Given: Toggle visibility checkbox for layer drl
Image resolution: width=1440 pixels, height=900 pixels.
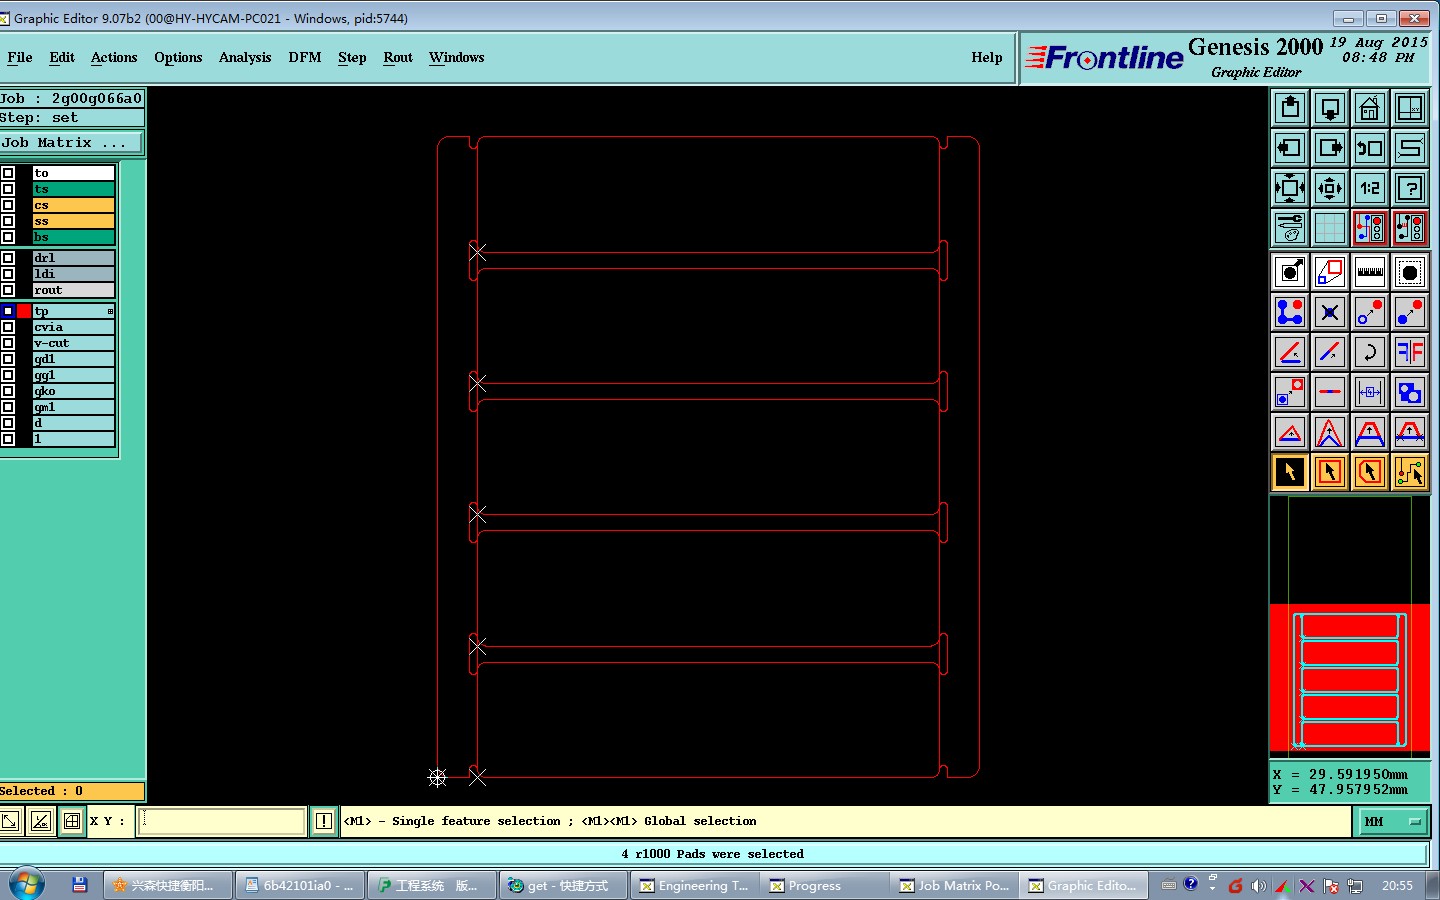Looking at the screenshot, I should (x=8, y=258).
